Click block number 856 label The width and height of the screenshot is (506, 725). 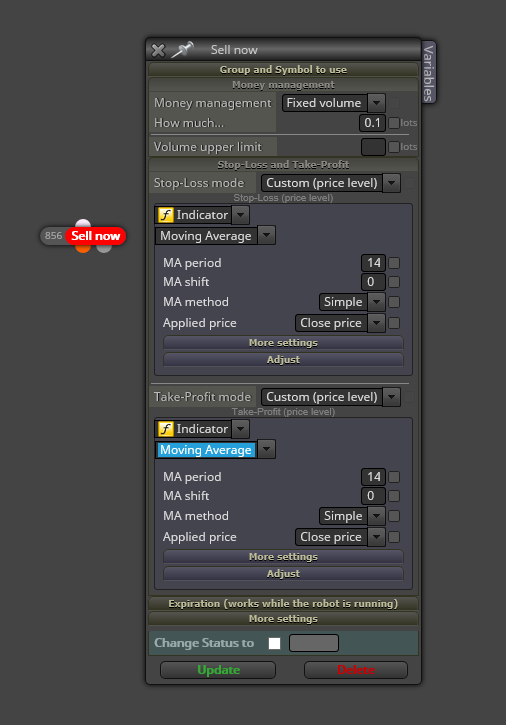[x=53, y=236]
